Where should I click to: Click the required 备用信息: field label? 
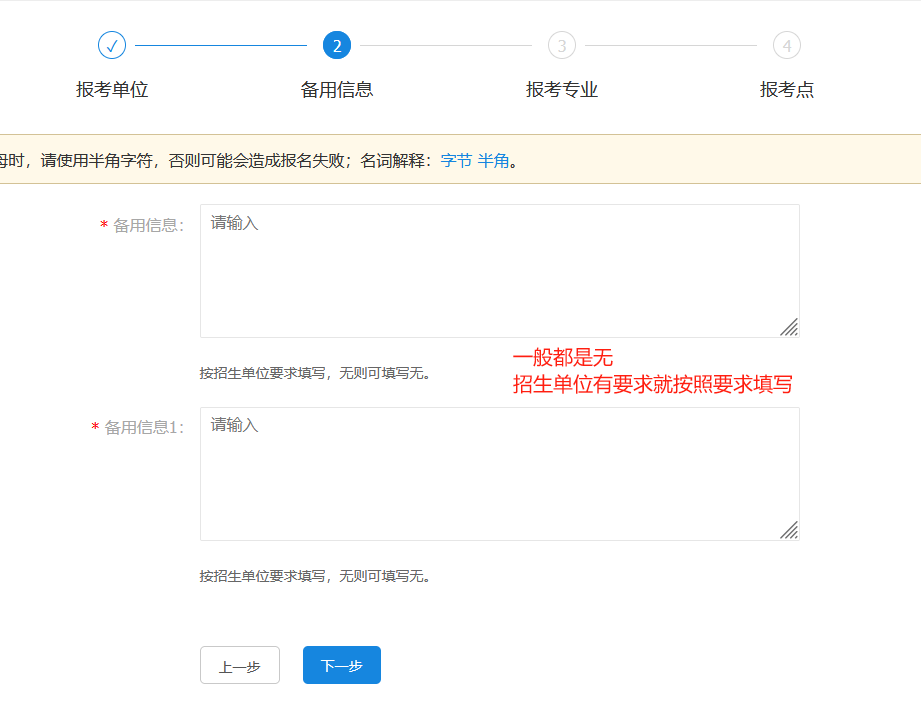[x=148, y=226]
